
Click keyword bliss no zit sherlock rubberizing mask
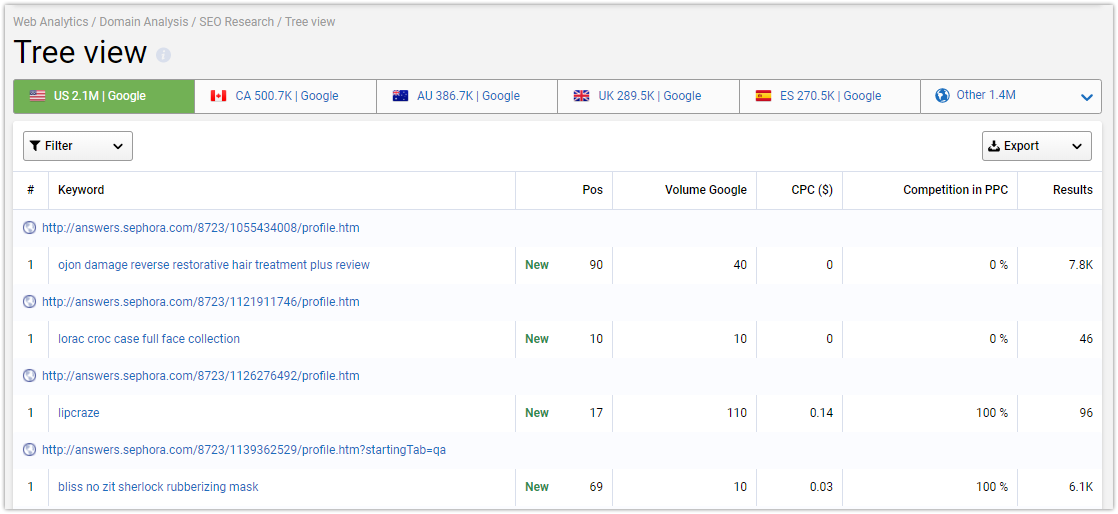click(158, 487)
